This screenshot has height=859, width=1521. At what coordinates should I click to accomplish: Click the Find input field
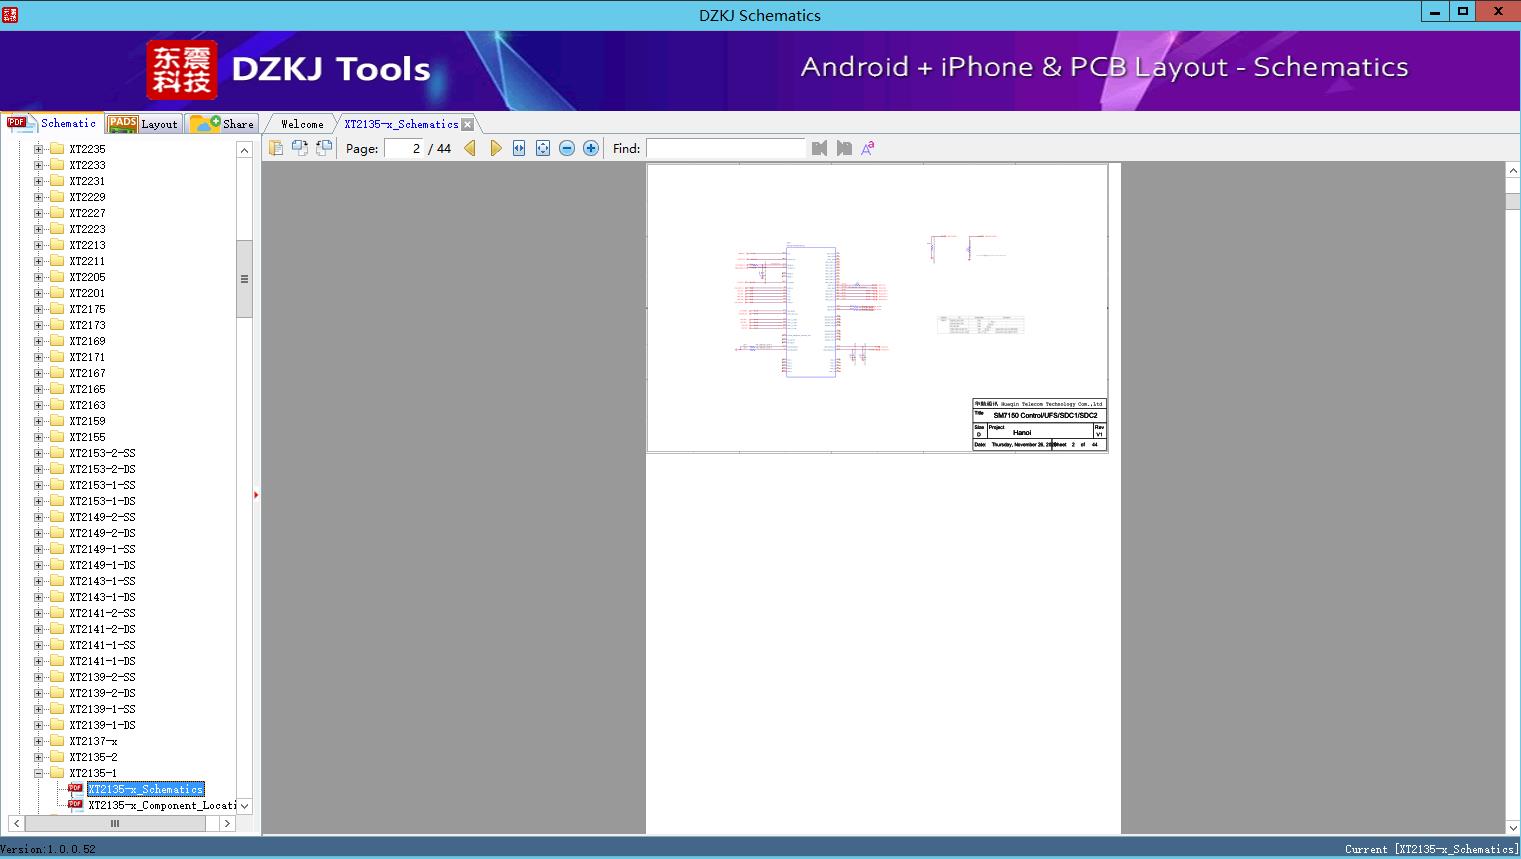coord(726,148)
